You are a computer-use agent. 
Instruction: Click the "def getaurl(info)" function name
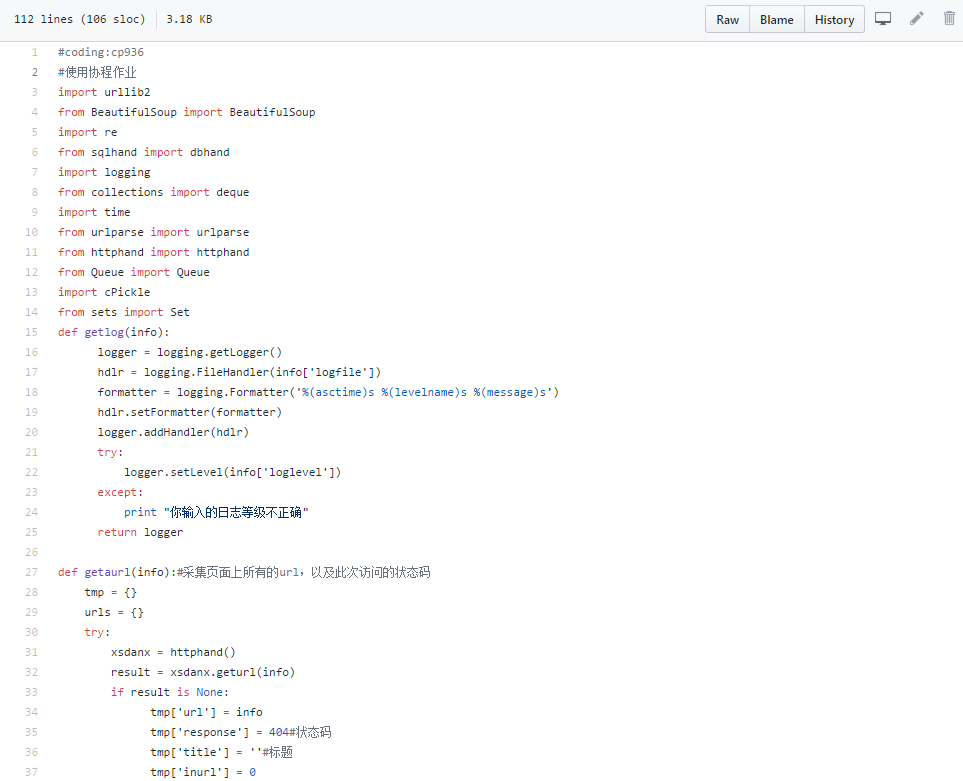(107, 572)
